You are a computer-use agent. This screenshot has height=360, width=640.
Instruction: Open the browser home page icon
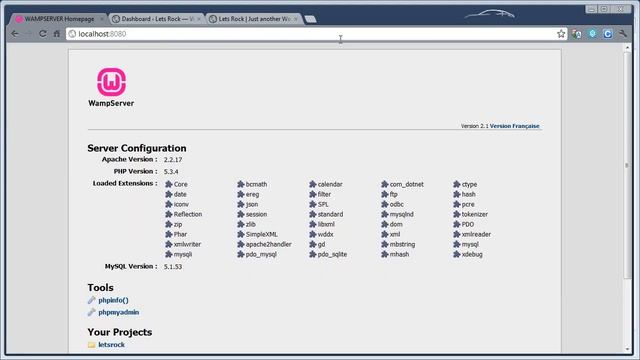point(56,34)
